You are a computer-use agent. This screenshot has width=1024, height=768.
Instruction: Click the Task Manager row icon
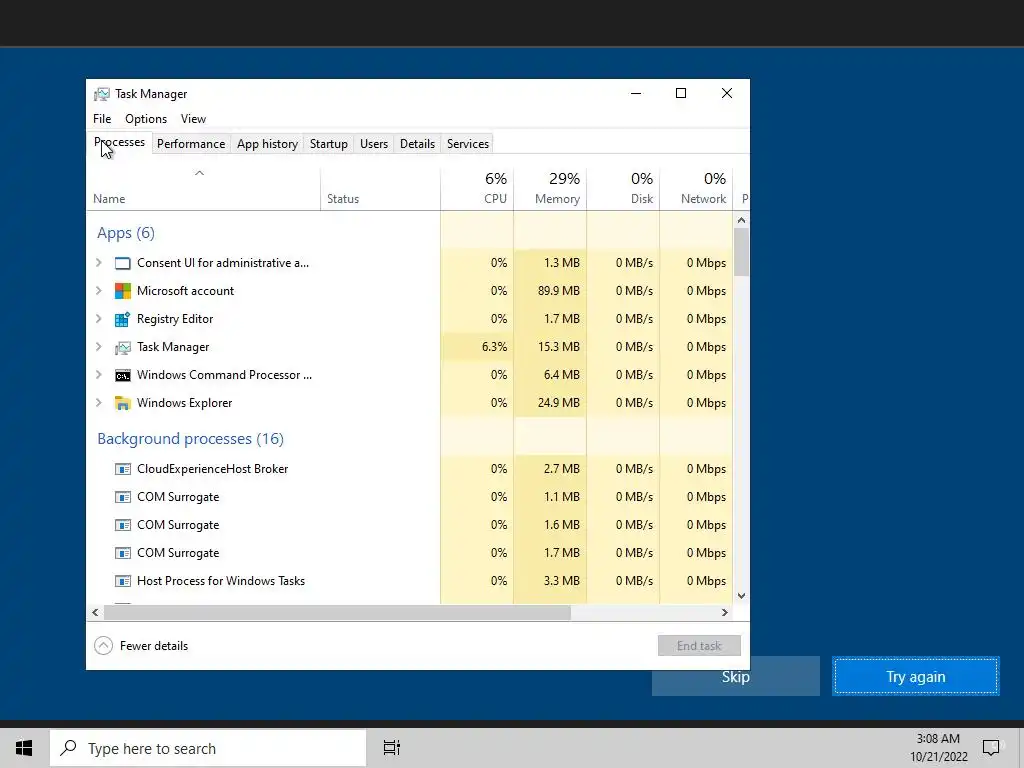[x=123, y=347]
